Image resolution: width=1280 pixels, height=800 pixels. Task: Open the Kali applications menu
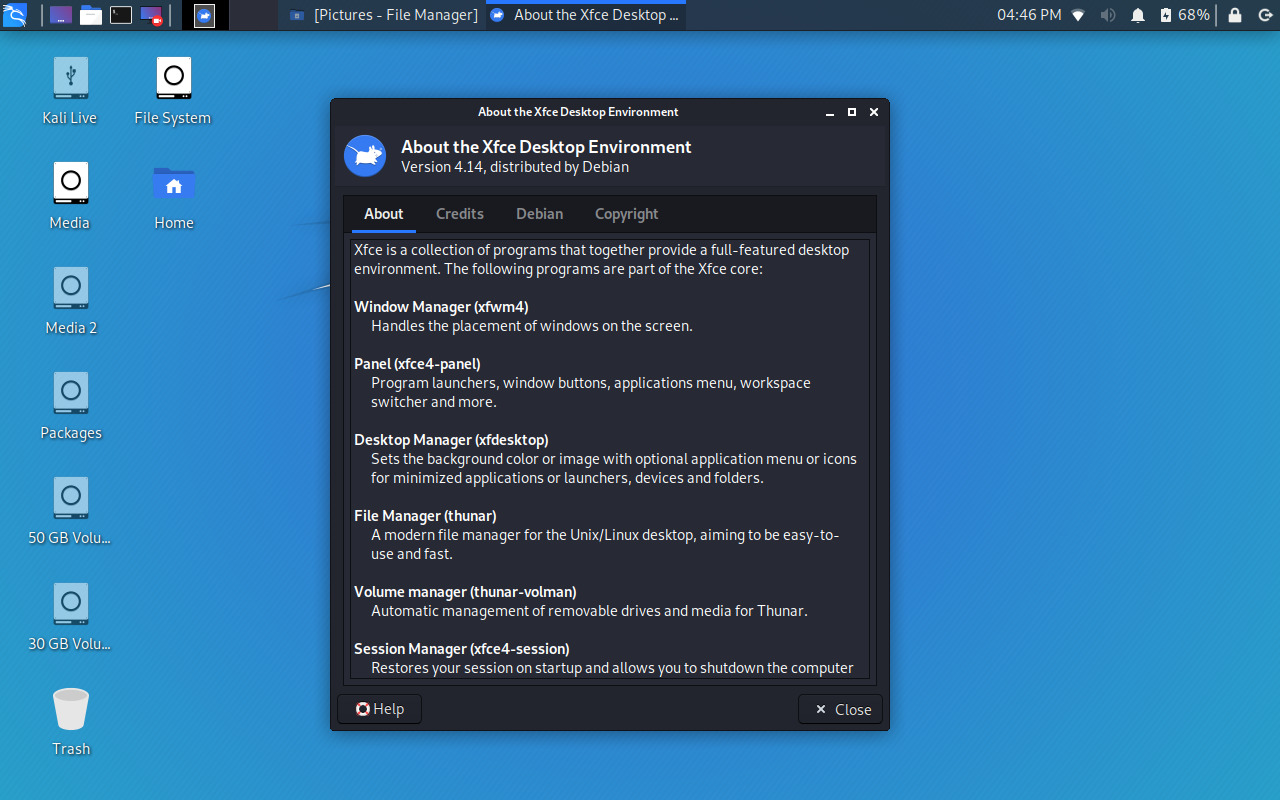[15, 15]
